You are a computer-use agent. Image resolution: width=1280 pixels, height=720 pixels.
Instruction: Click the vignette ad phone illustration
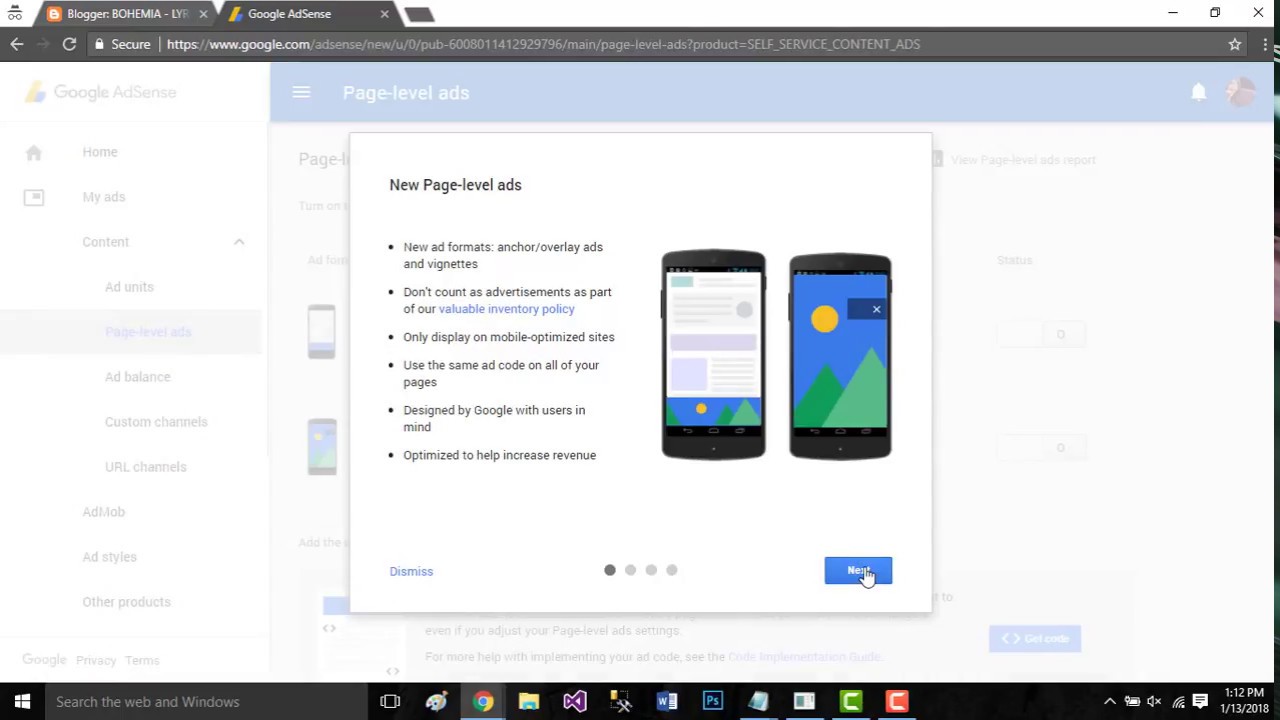point(840,356)
